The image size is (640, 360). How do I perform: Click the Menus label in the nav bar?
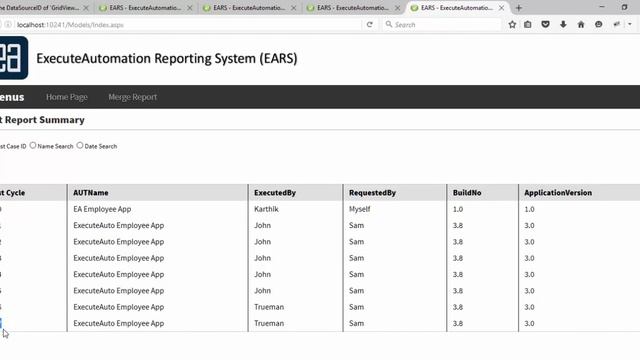tap(12, 97)
